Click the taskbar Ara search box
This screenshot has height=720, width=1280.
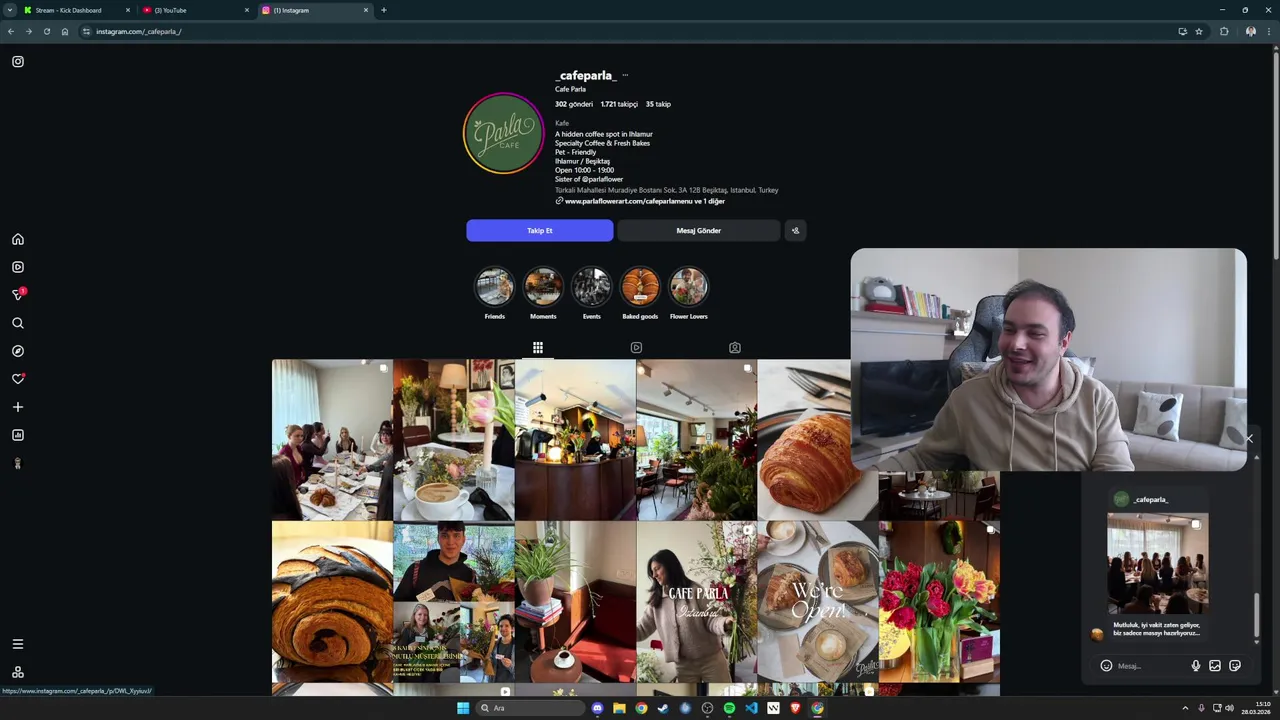pyautogui.click(x=529, y=708)
